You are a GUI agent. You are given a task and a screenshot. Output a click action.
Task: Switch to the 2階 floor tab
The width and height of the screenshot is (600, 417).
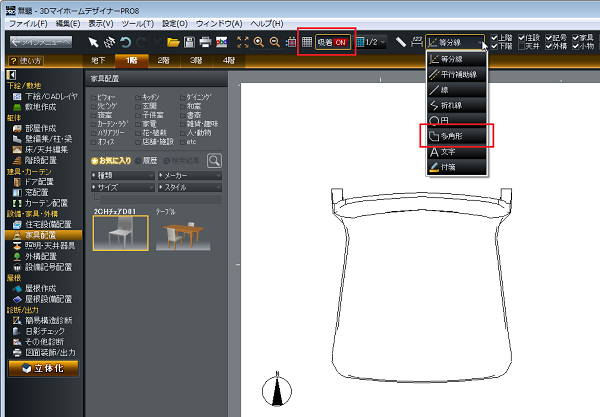(x=164, y=62)
